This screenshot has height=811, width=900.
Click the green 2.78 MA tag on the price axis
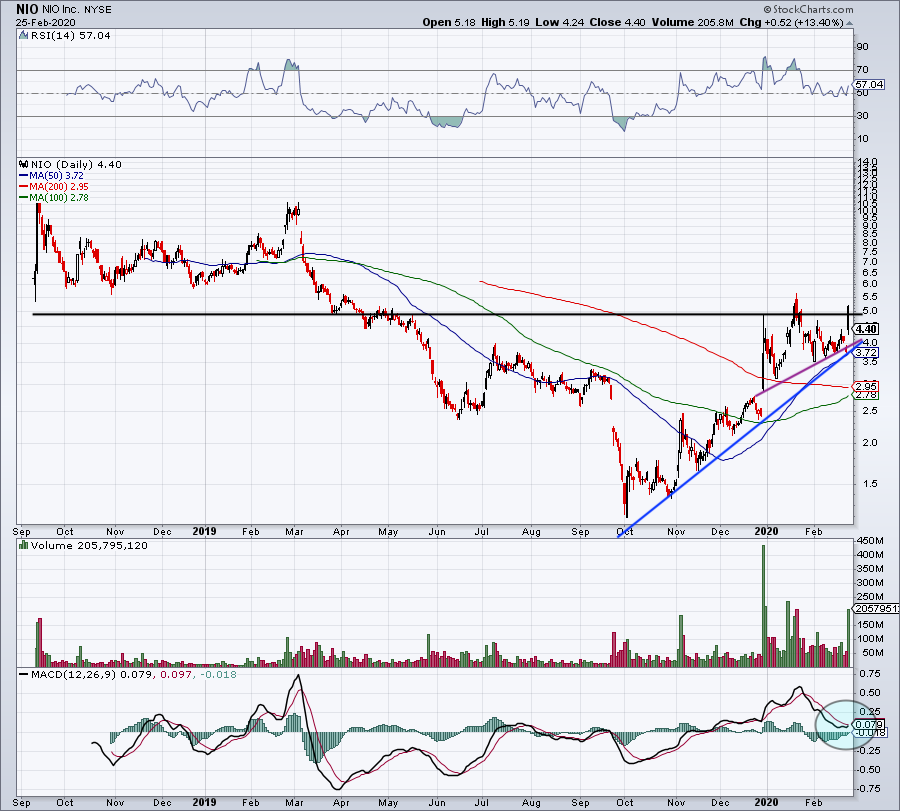(866, 395)
